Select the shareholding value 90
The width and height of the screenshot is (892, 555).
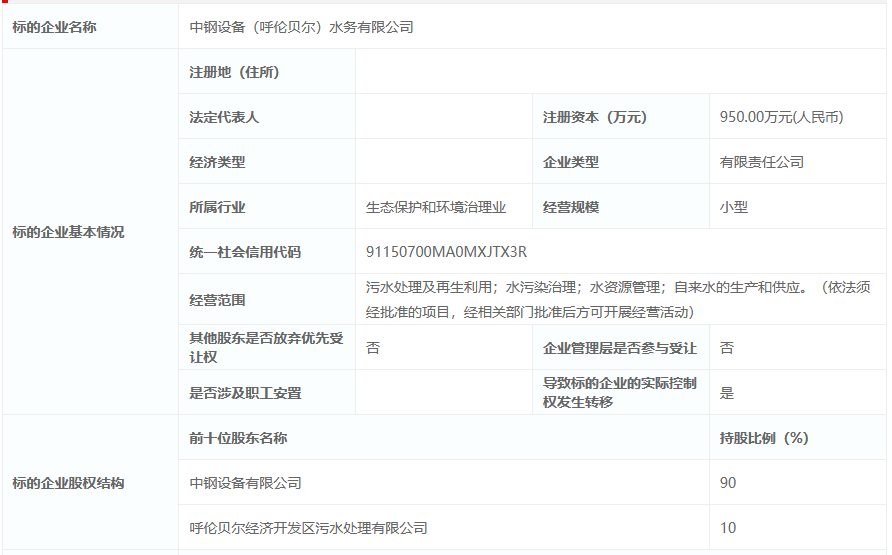(x=728, y=483)
